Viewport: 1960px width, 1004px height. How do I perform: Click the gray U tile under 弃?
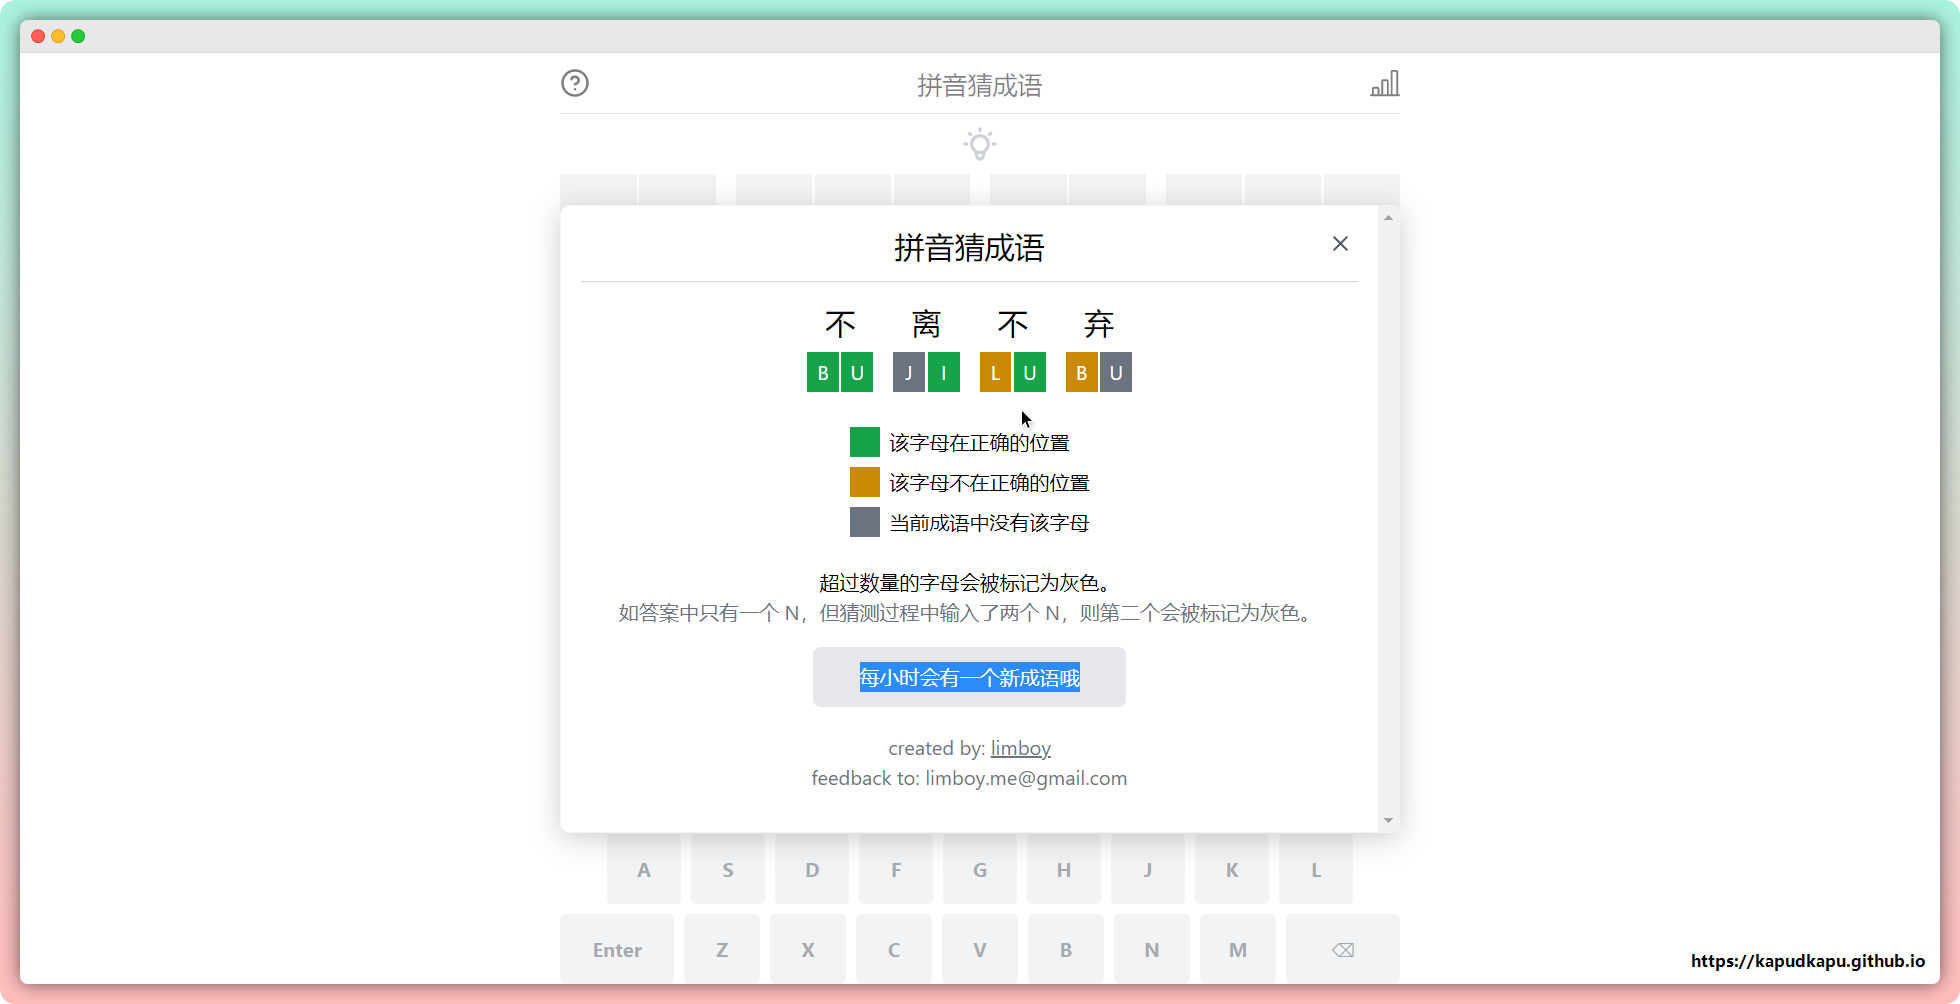pyautogui.click(x=1116, y=373)
